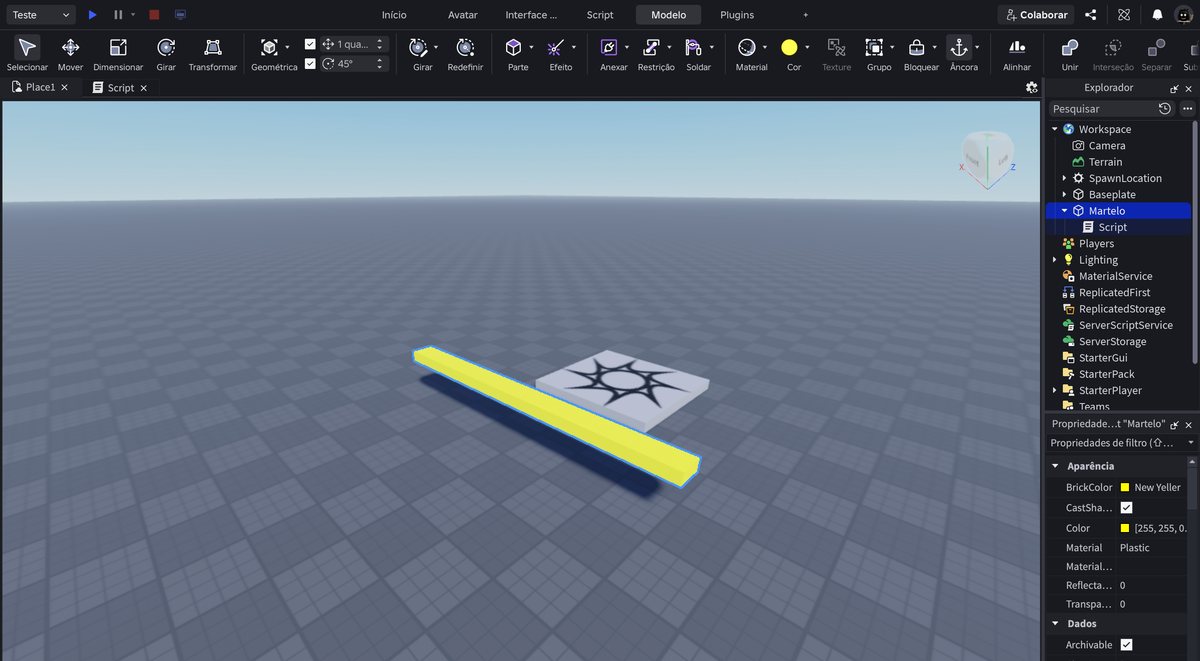Click the Colaborar button

tap(1036, 15)
